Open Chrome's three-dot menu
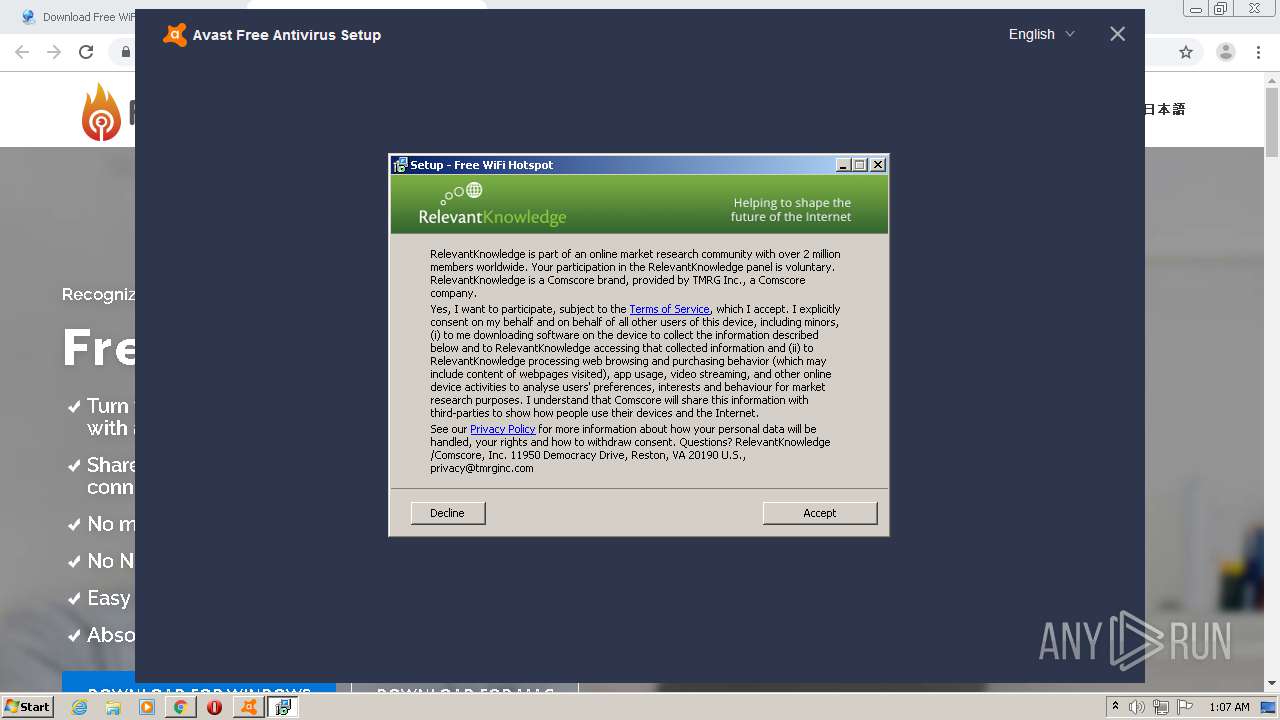This screenshot has height=720, width=1280. 1260,52
